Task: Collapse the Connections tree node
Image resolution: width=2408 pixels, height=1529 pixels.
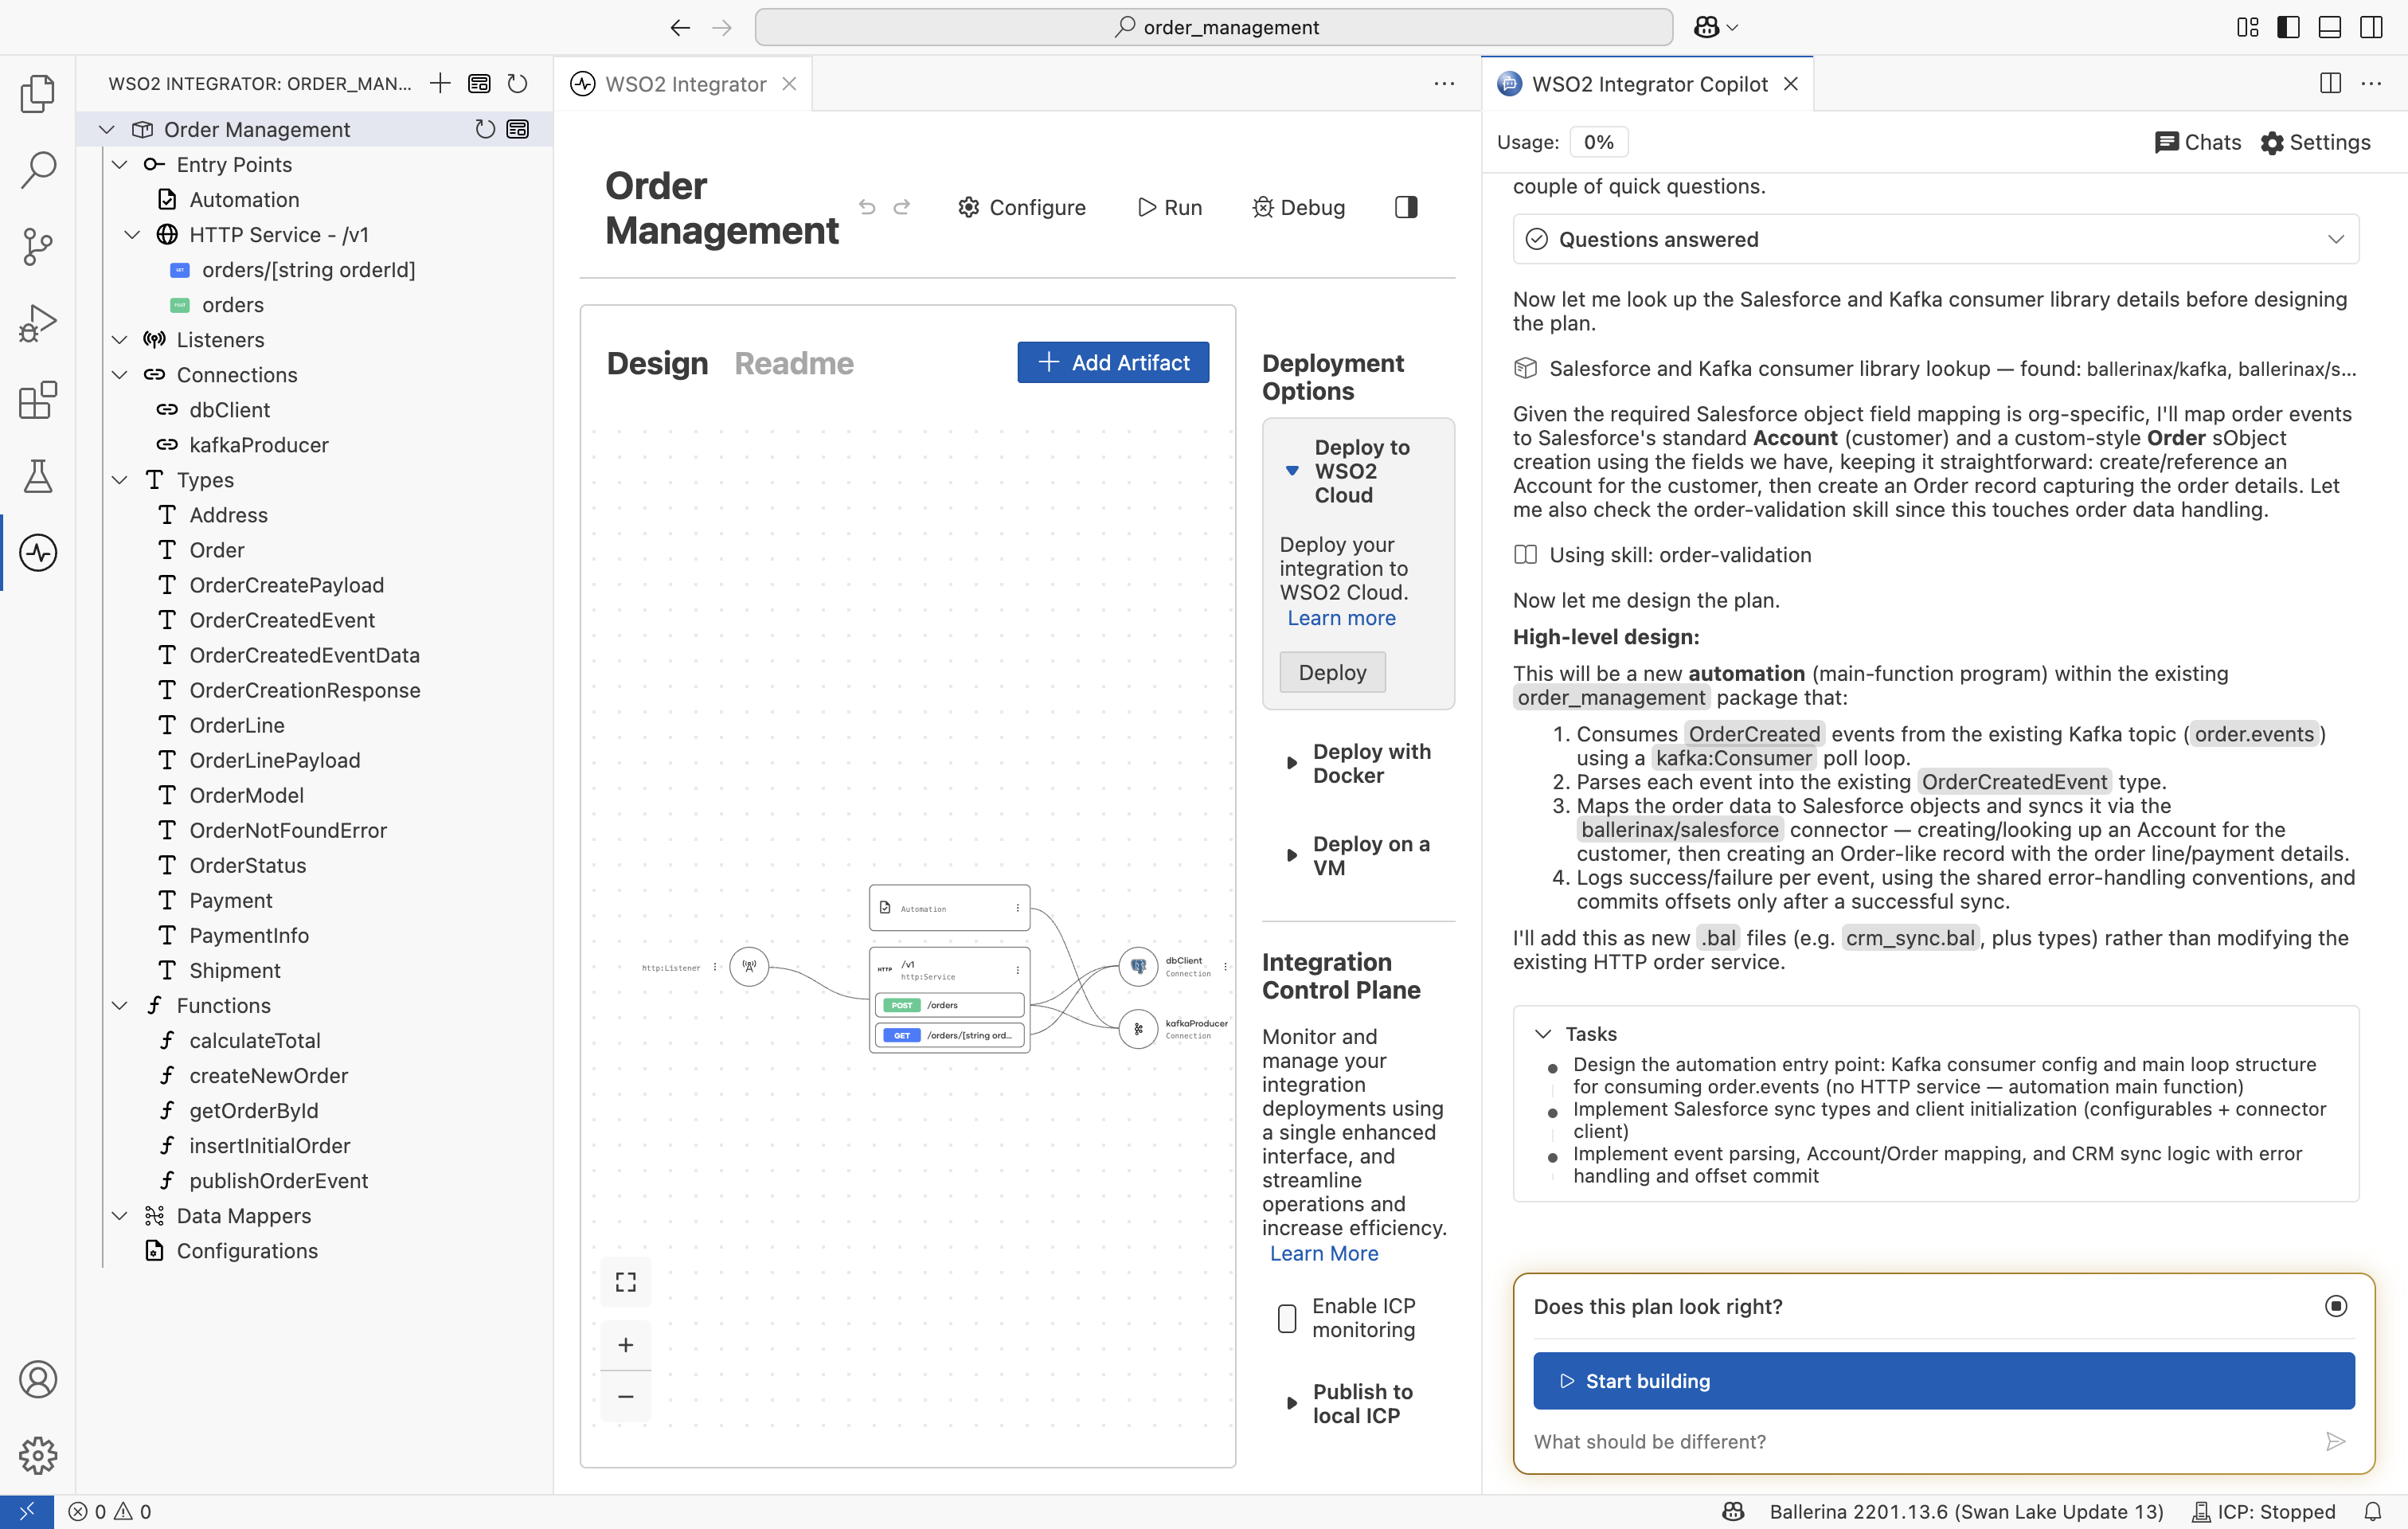Action: click(120, 374)
